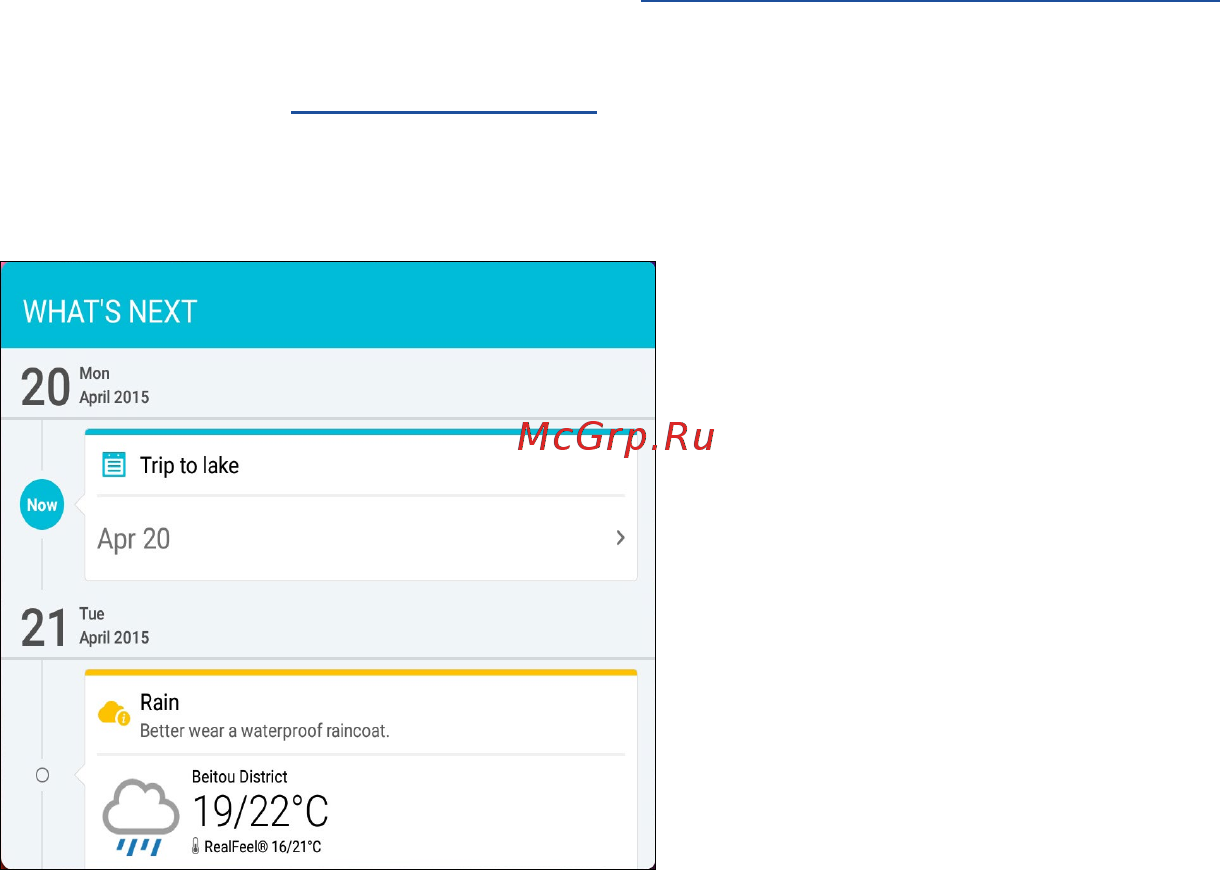Click April 2015 under Tue
This screenshot has height=870, width=1220.
point(114,637)
